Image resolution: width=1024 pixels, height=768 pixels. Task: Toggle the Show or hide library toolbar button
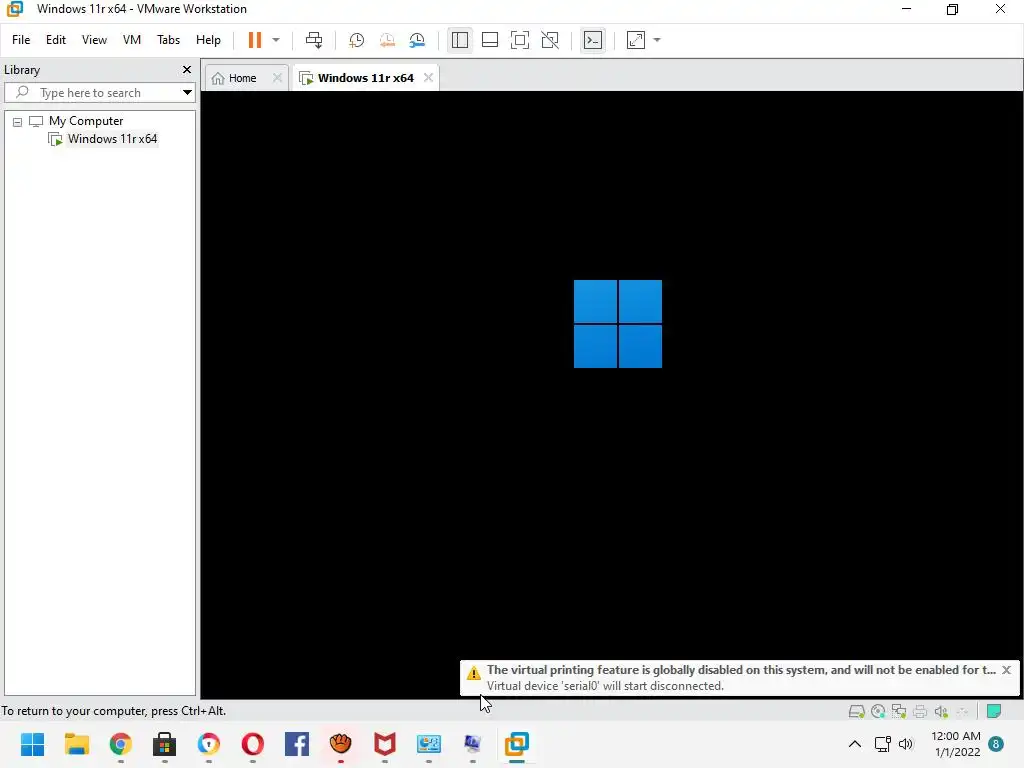point(460,40)
